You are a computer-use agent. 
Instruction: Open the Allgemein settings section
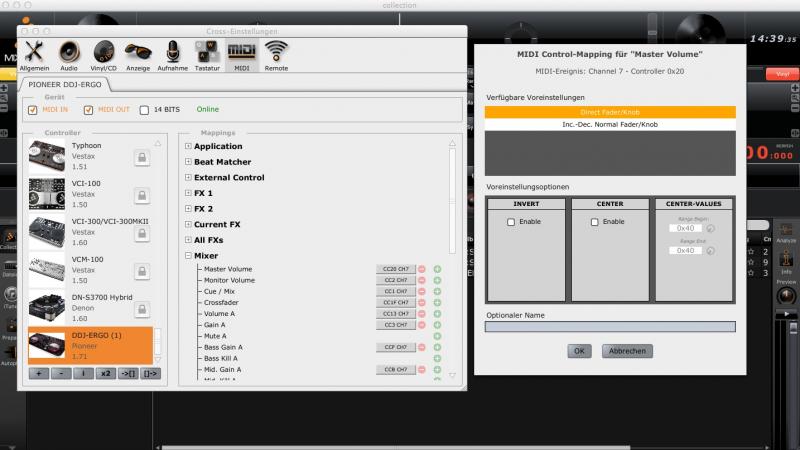(x=34, y=55)
